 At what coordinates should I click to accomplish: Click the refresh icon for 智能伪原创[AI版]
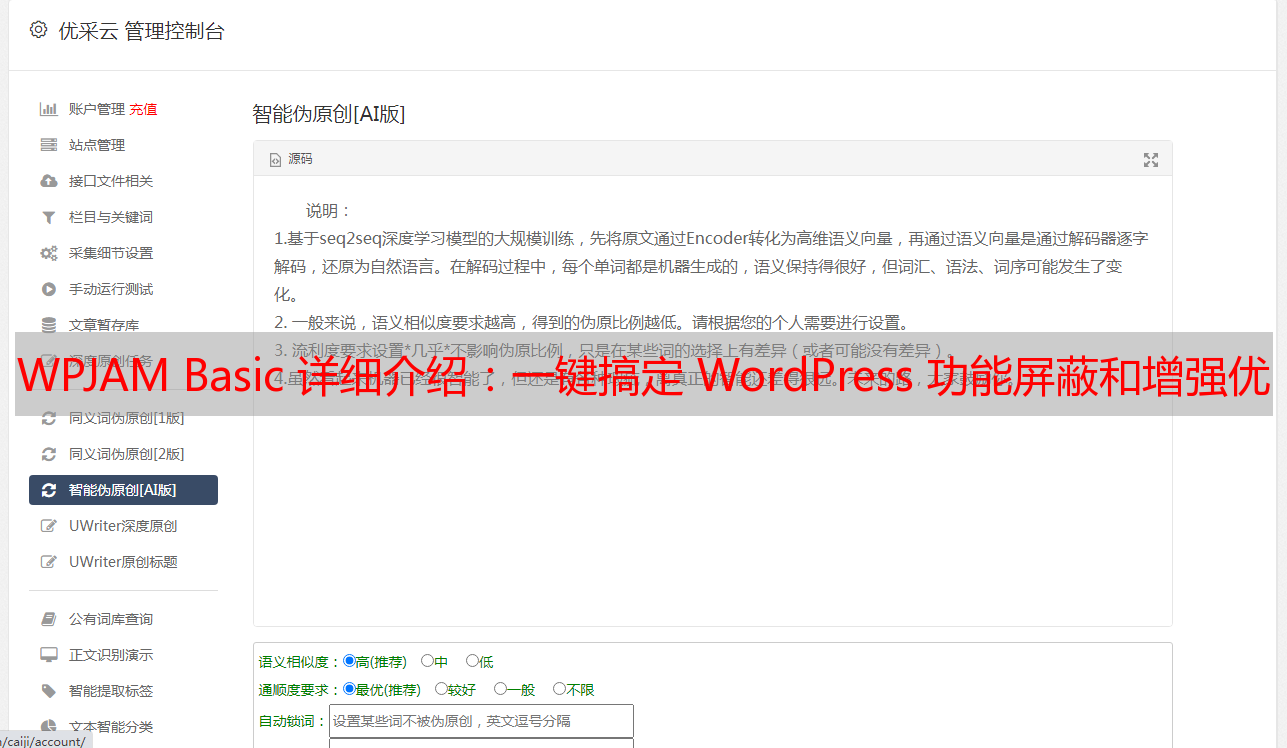[48, 490]
